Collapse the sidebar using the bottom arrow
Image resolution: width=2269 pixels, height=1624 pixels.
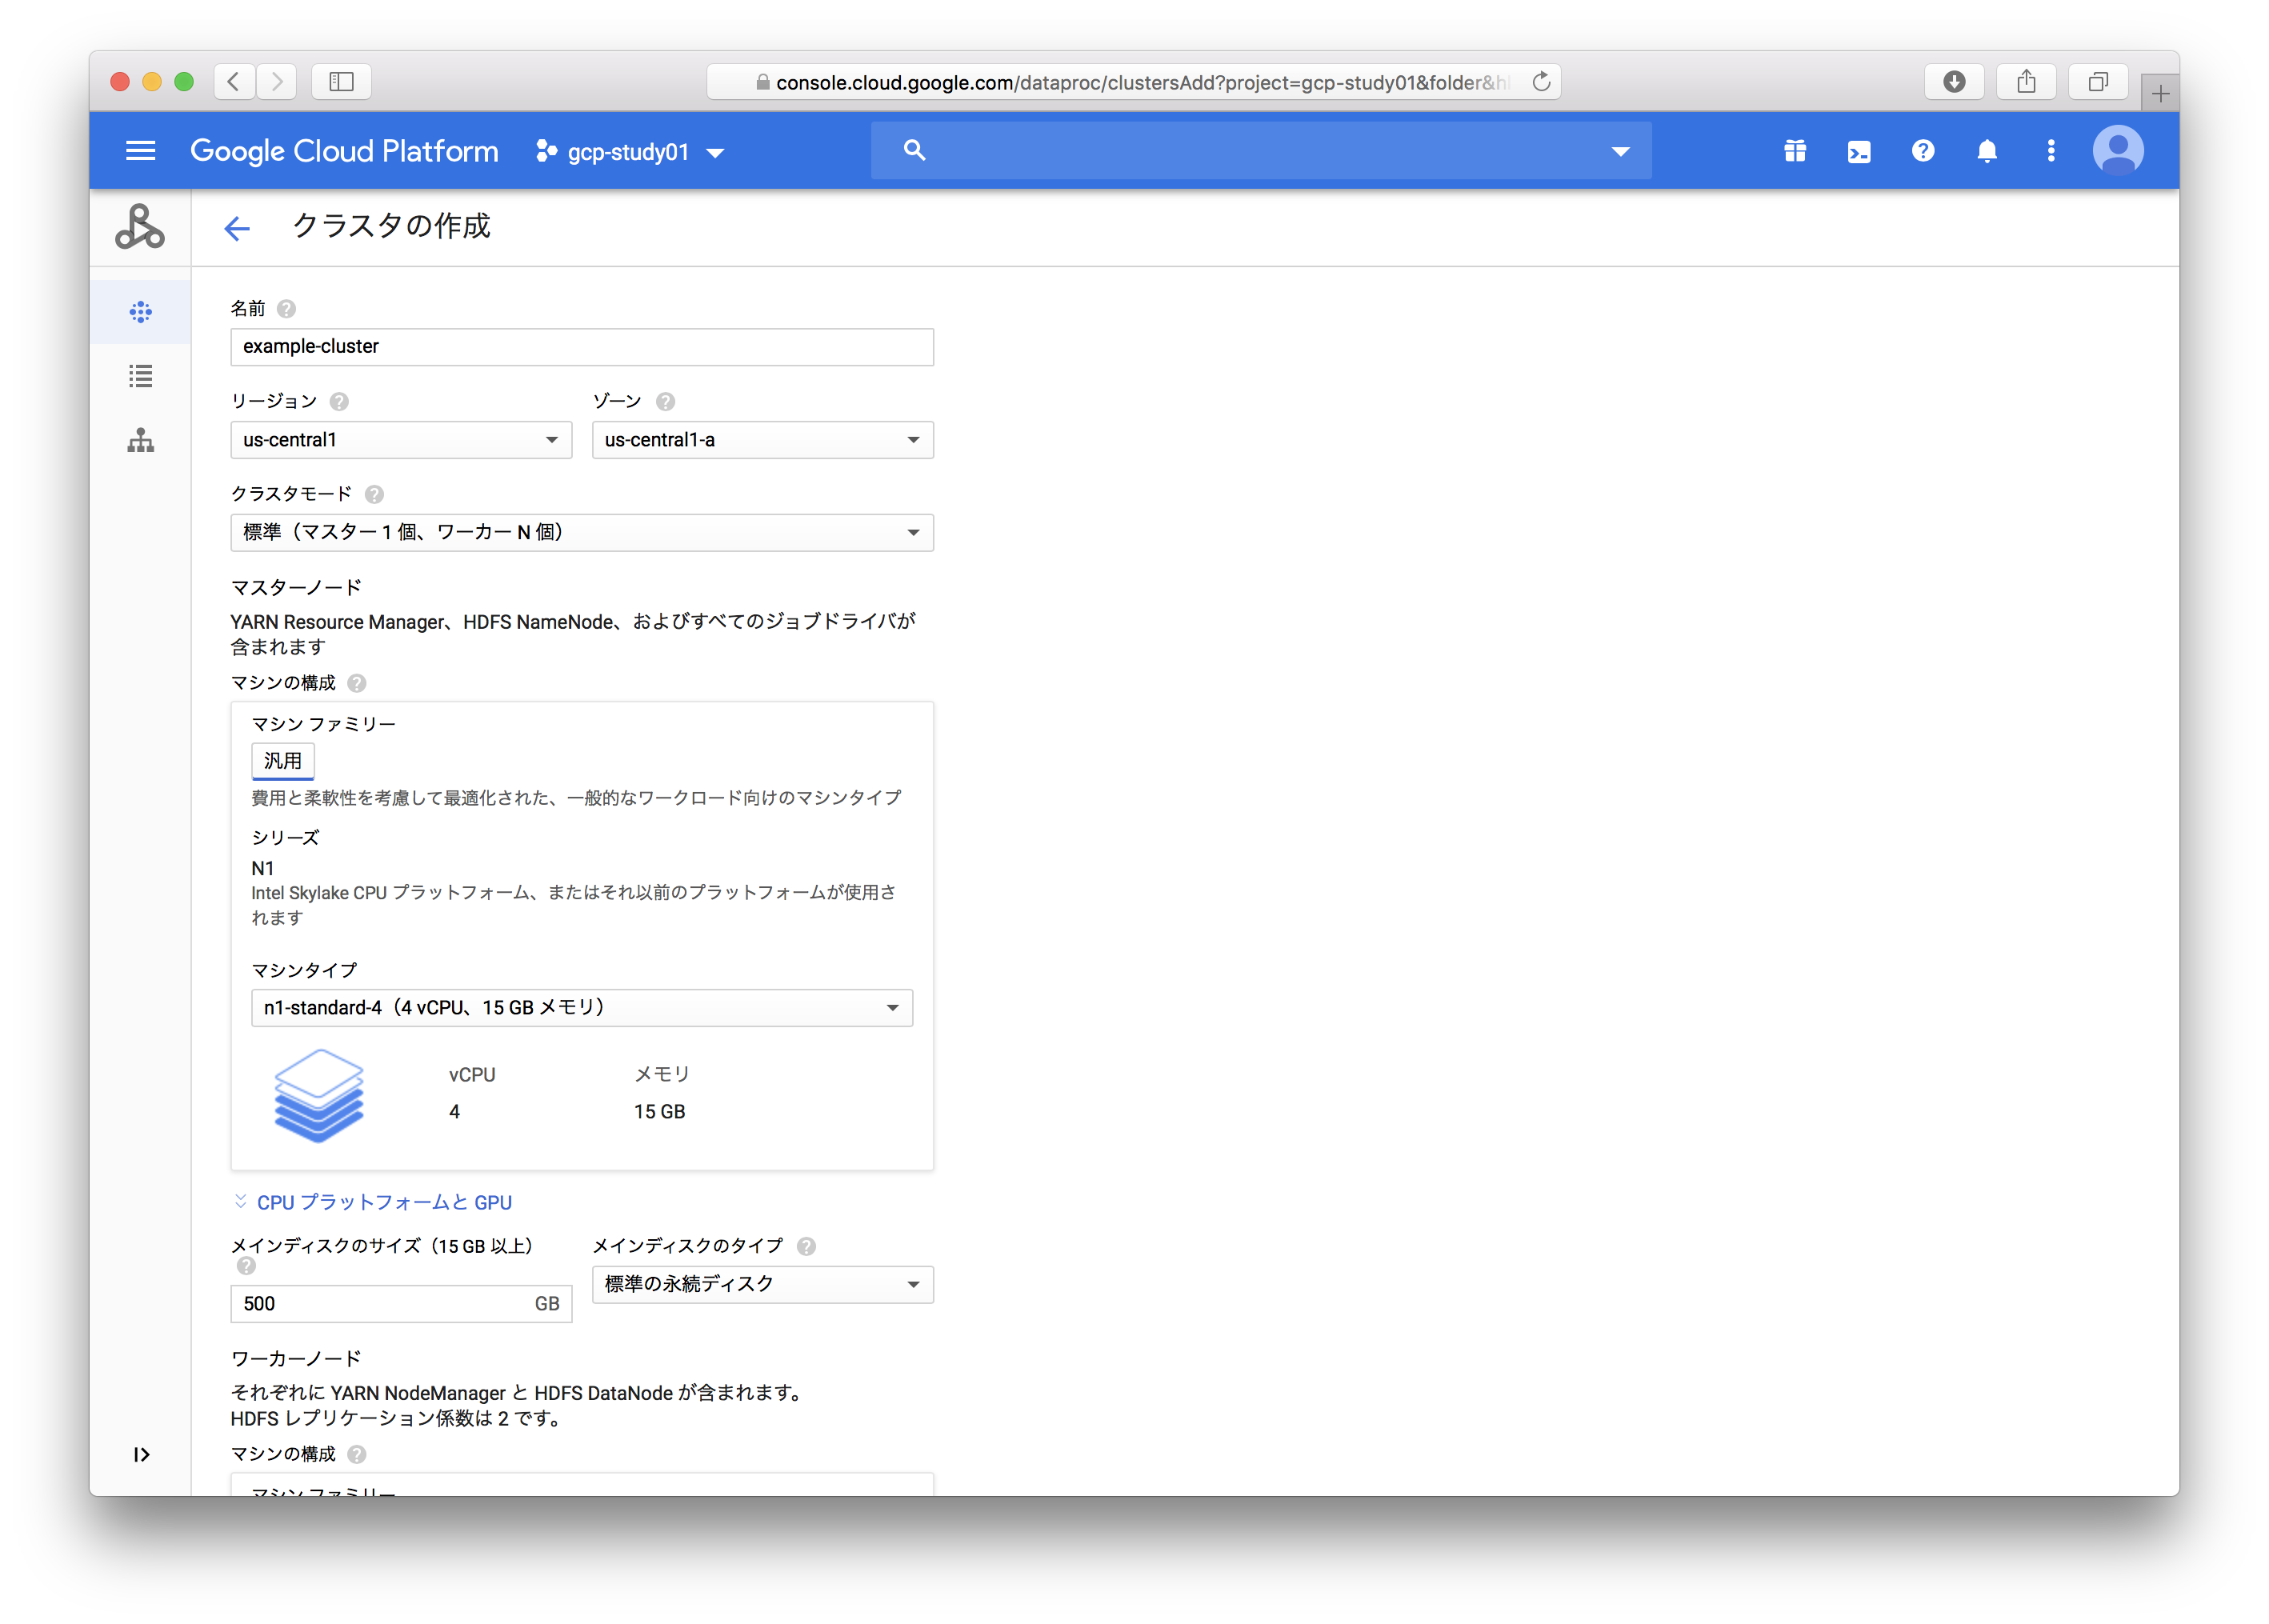point(140,1455)
